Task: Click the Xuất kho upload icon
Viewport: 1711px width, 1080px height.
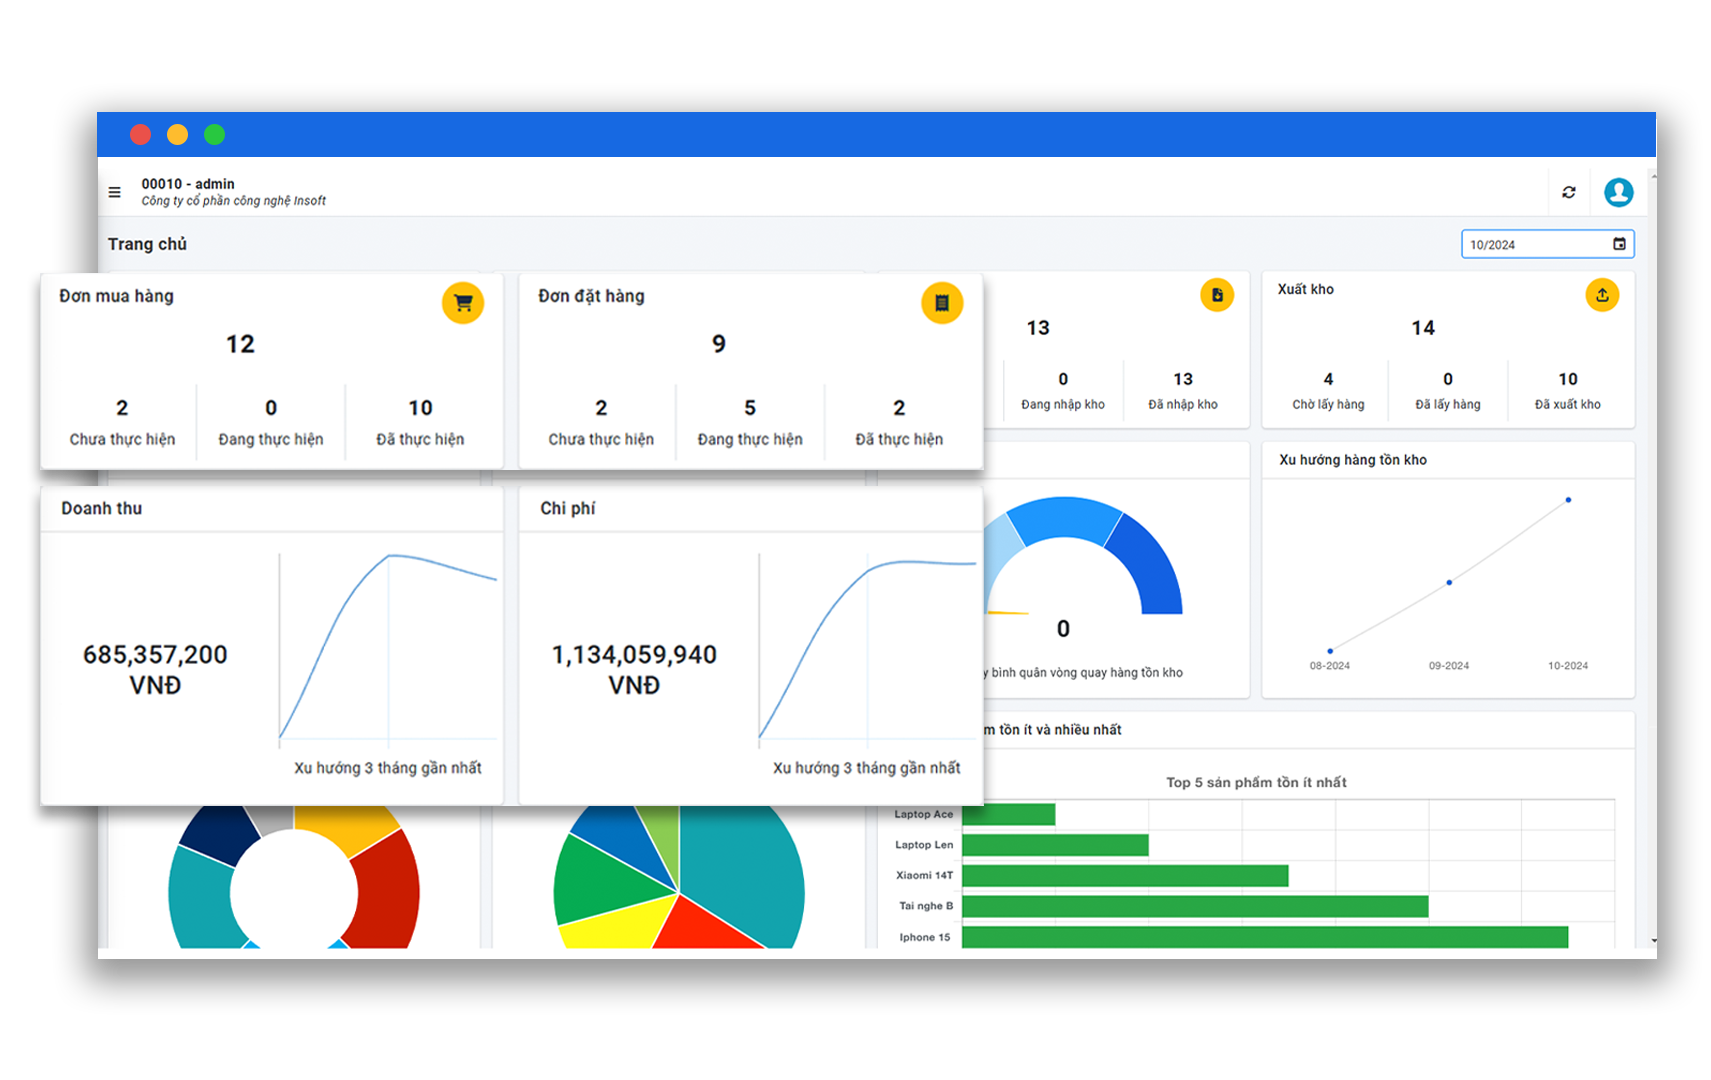Action: (1601, 295)
